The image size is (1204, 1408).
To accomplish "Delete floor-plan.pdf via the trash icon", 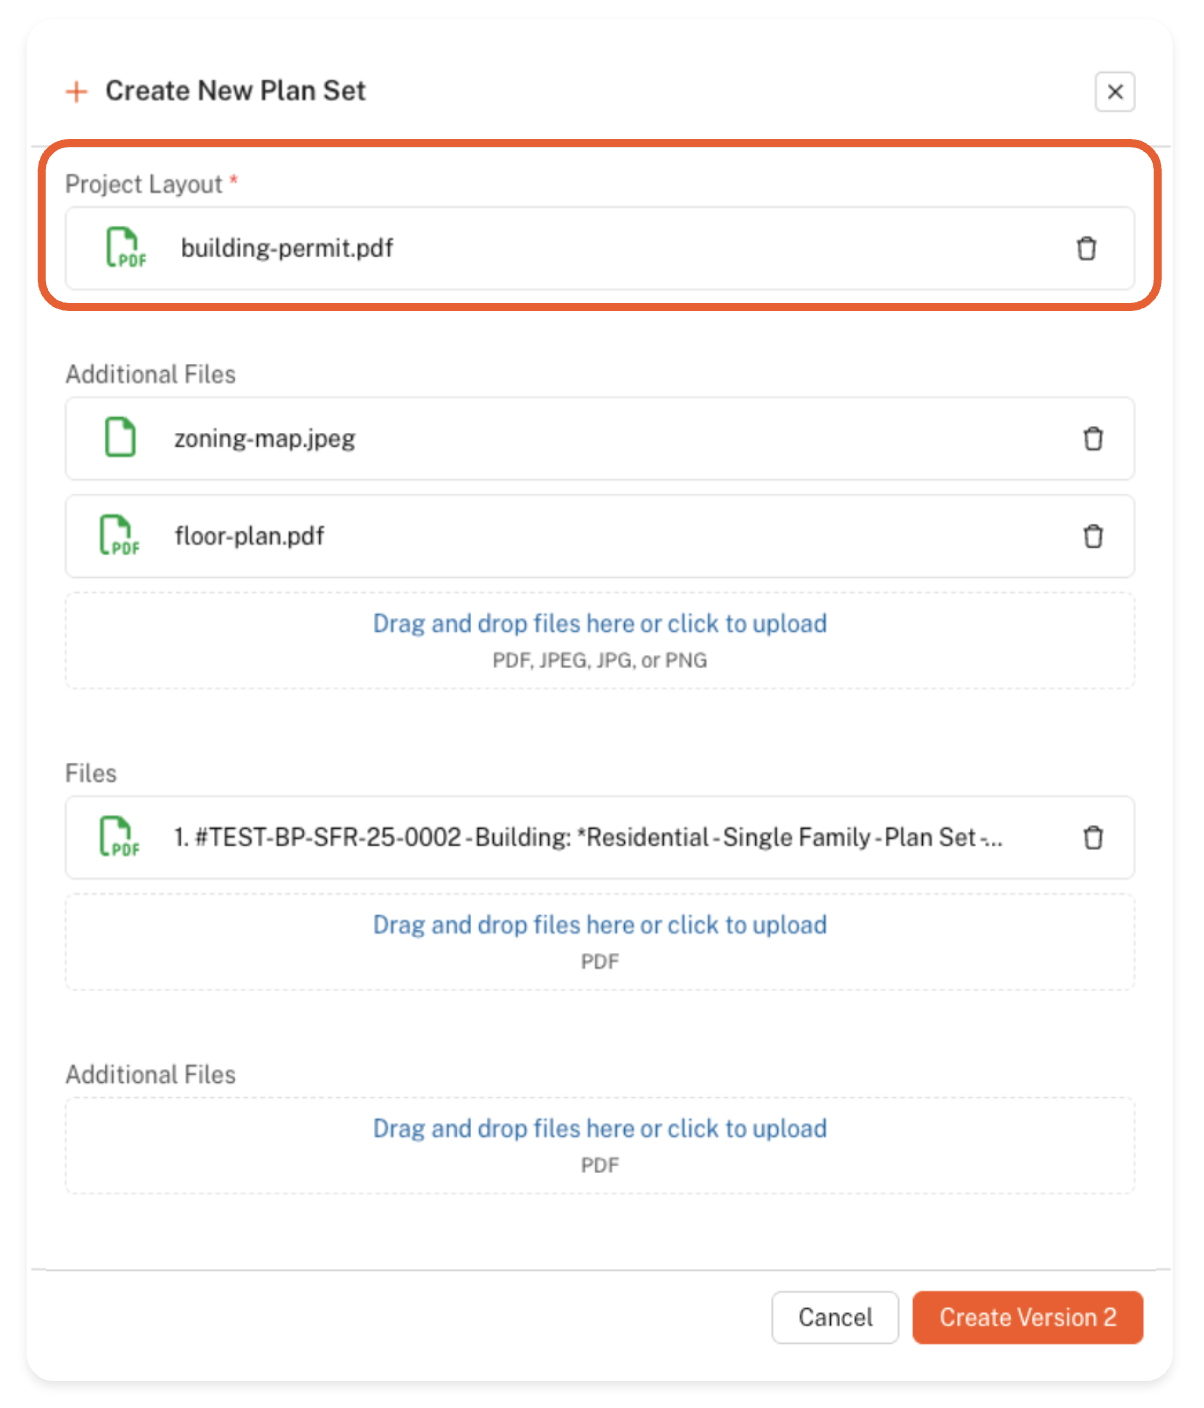I will [x=1093, y=537].
